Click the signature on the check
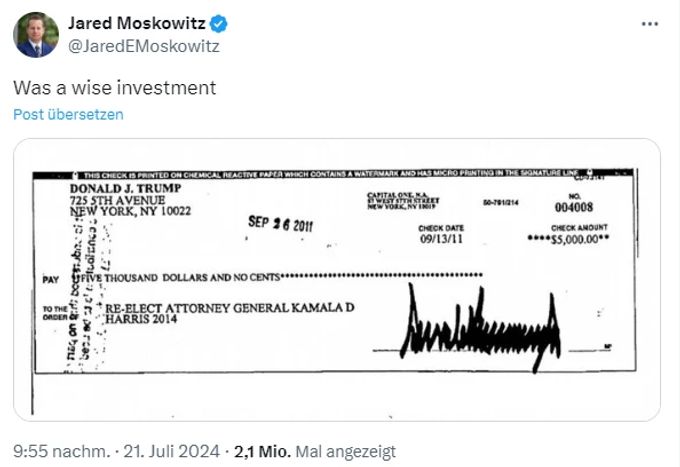680x467 pixels. pos(481,328)
